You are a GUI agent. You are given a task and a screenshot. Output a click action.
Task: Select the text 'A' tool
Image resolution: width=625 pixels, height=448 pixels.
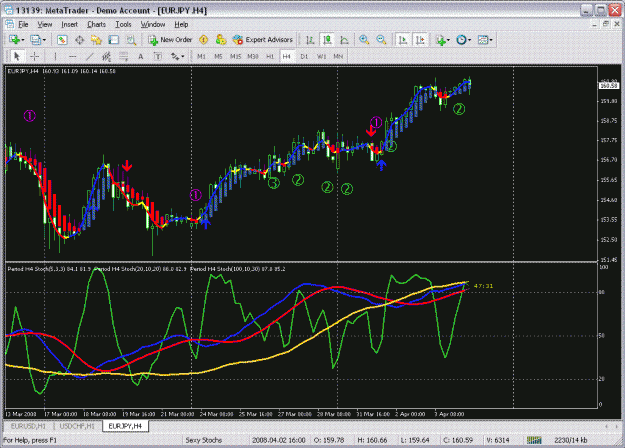tap(141, 57)
